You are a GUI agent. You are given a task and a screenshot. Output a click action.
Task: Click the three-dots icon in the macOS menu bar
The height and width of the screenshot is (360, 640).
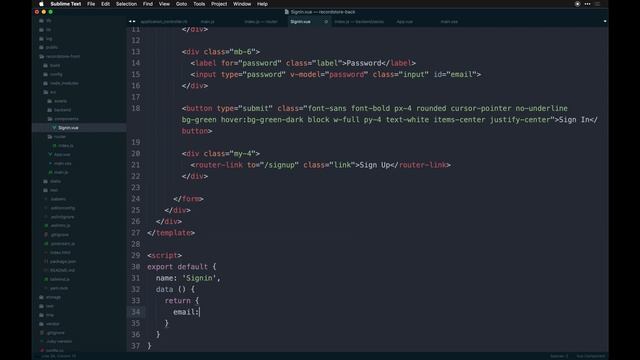click(587, 4)
